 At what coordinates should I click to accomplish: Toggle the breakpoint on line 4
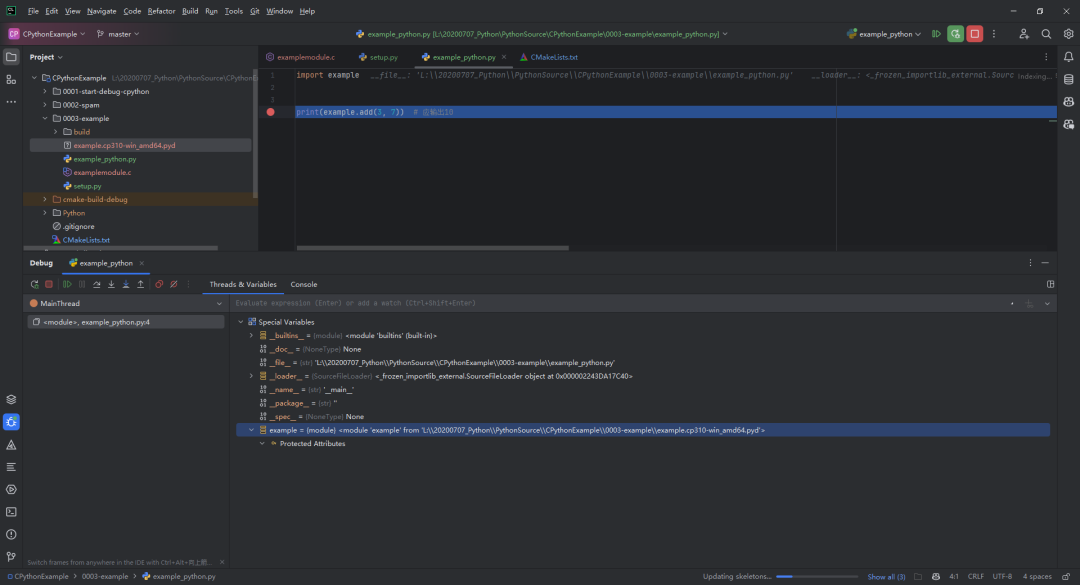point(271,112)
